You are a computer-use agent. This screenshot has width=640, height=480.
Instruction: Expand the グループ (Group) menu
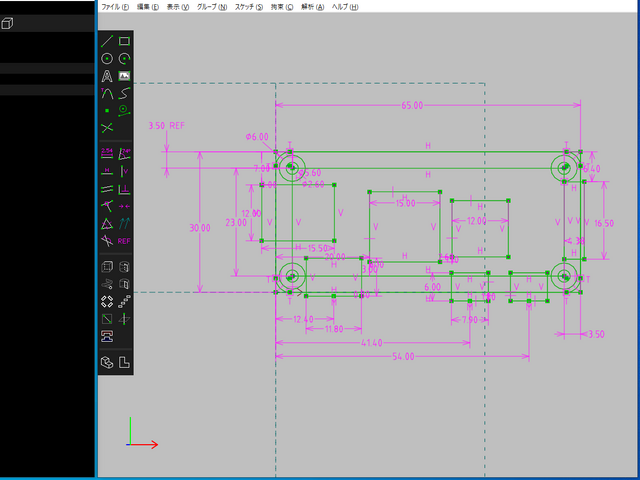click(x=213, y=7)
